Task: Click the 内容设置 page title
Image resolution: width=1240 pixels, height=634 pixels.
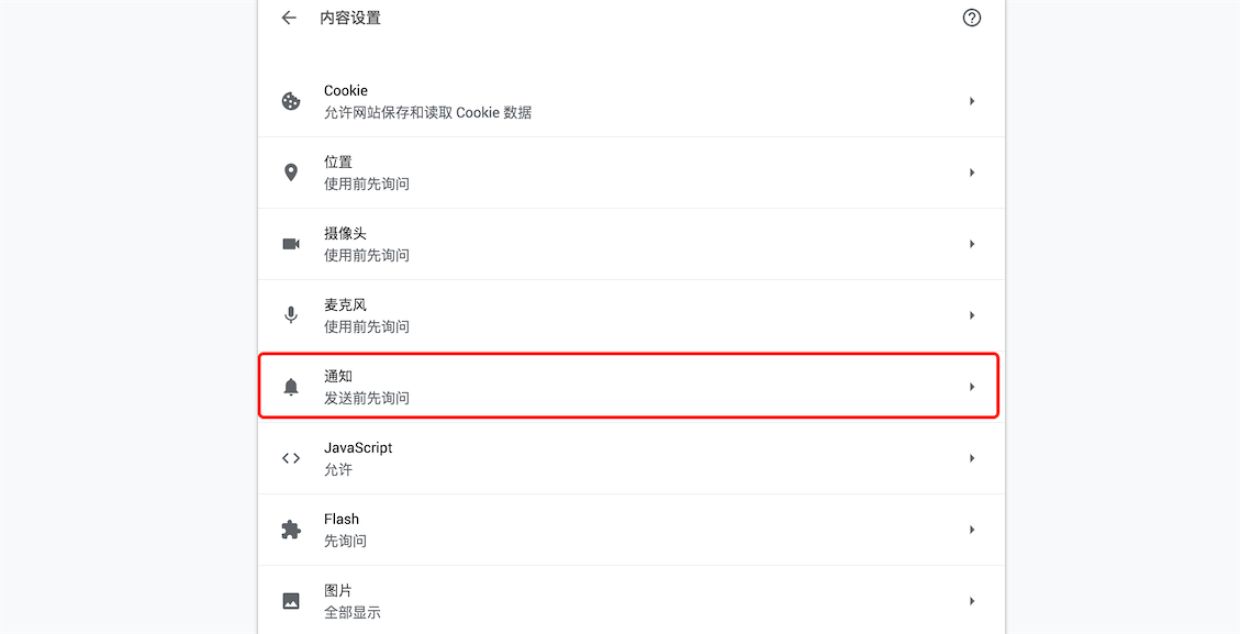Action: pos(350,18)
